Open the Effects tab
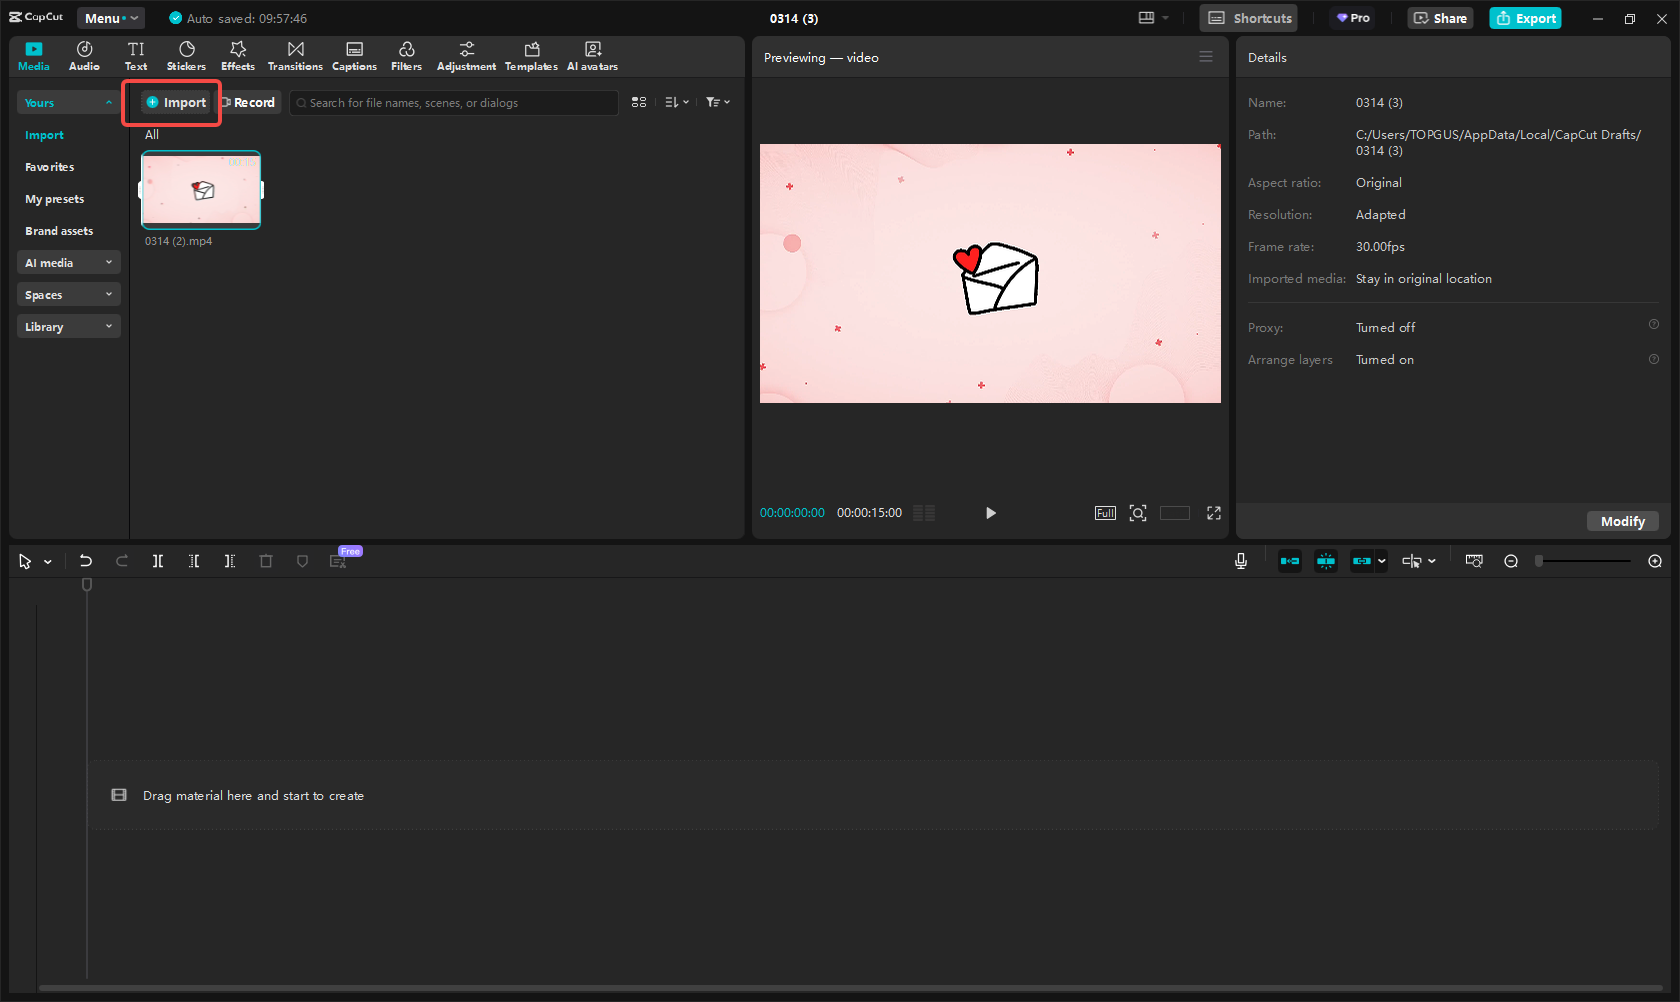The image size is (1680, 1002). click(238, 56)
